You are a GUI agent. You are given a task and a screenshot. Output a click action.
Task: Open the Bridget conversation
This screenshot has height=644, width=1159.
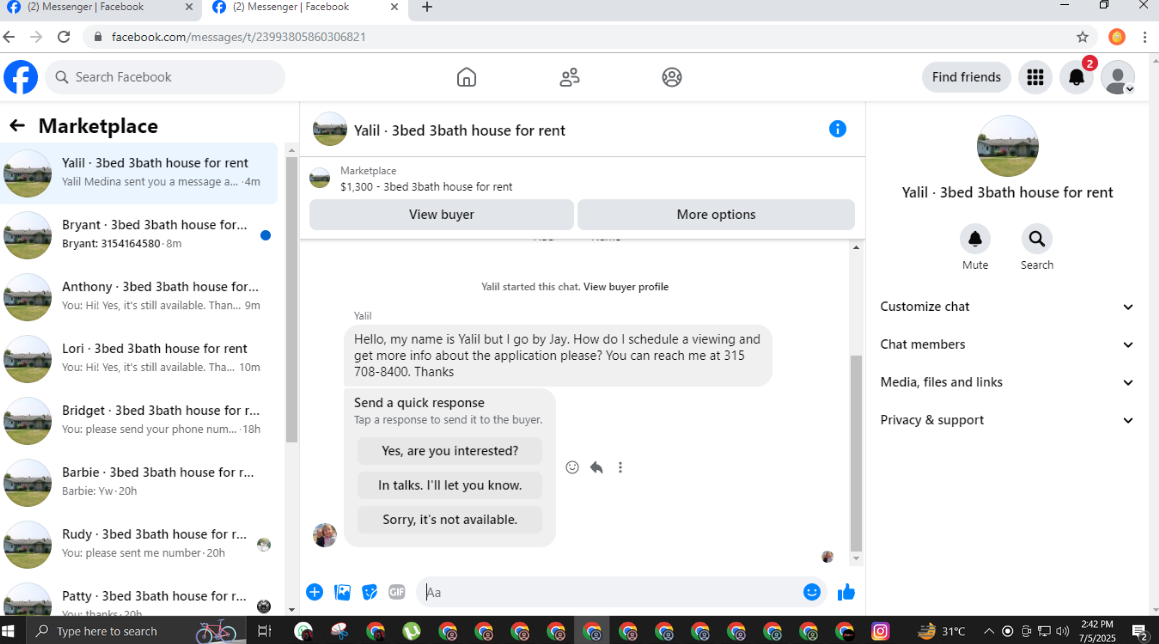139,420
